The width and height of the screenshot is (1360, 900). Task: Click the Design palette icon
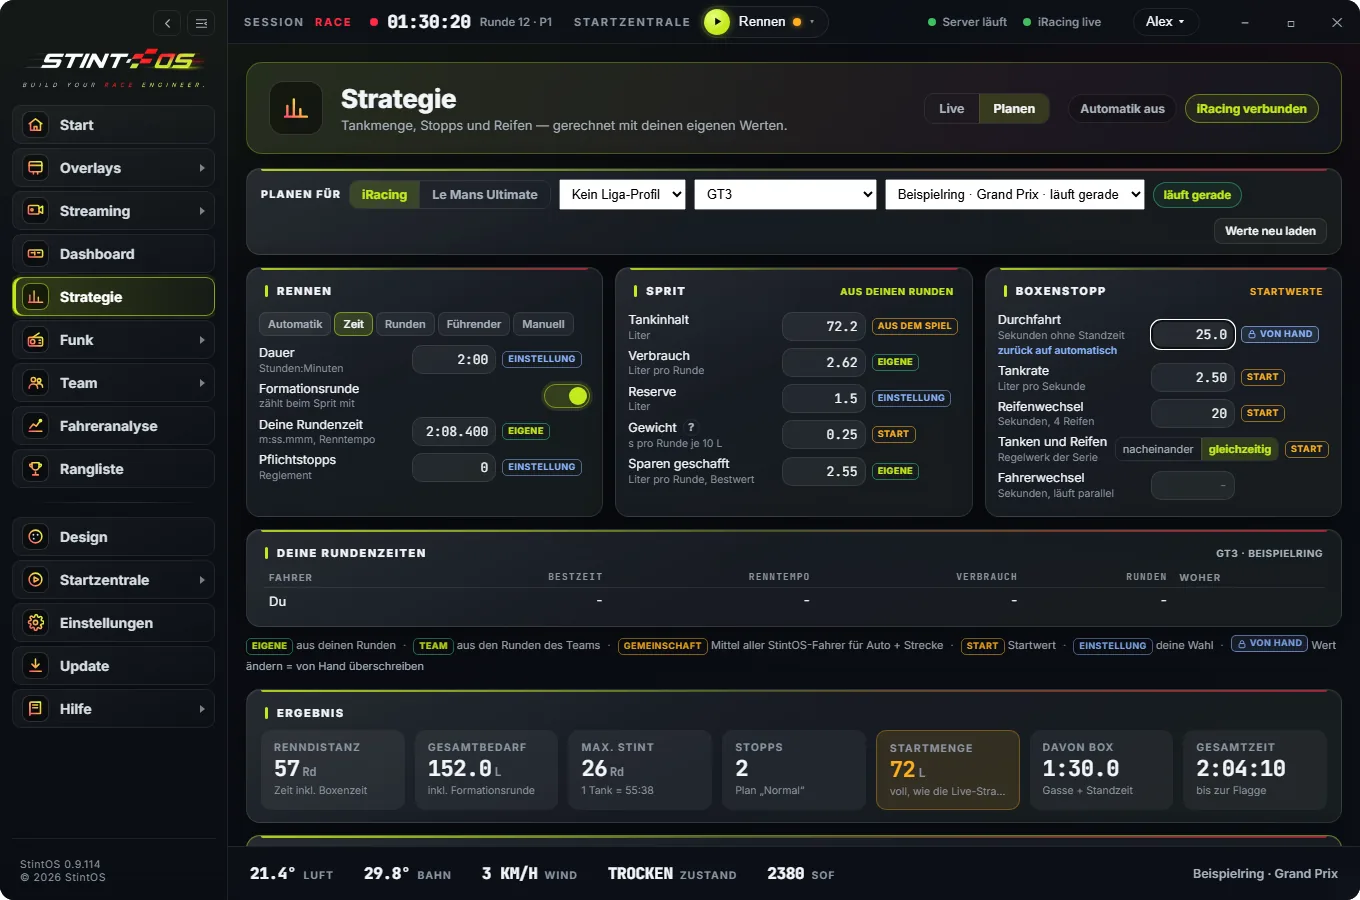(x=36, y=537)
